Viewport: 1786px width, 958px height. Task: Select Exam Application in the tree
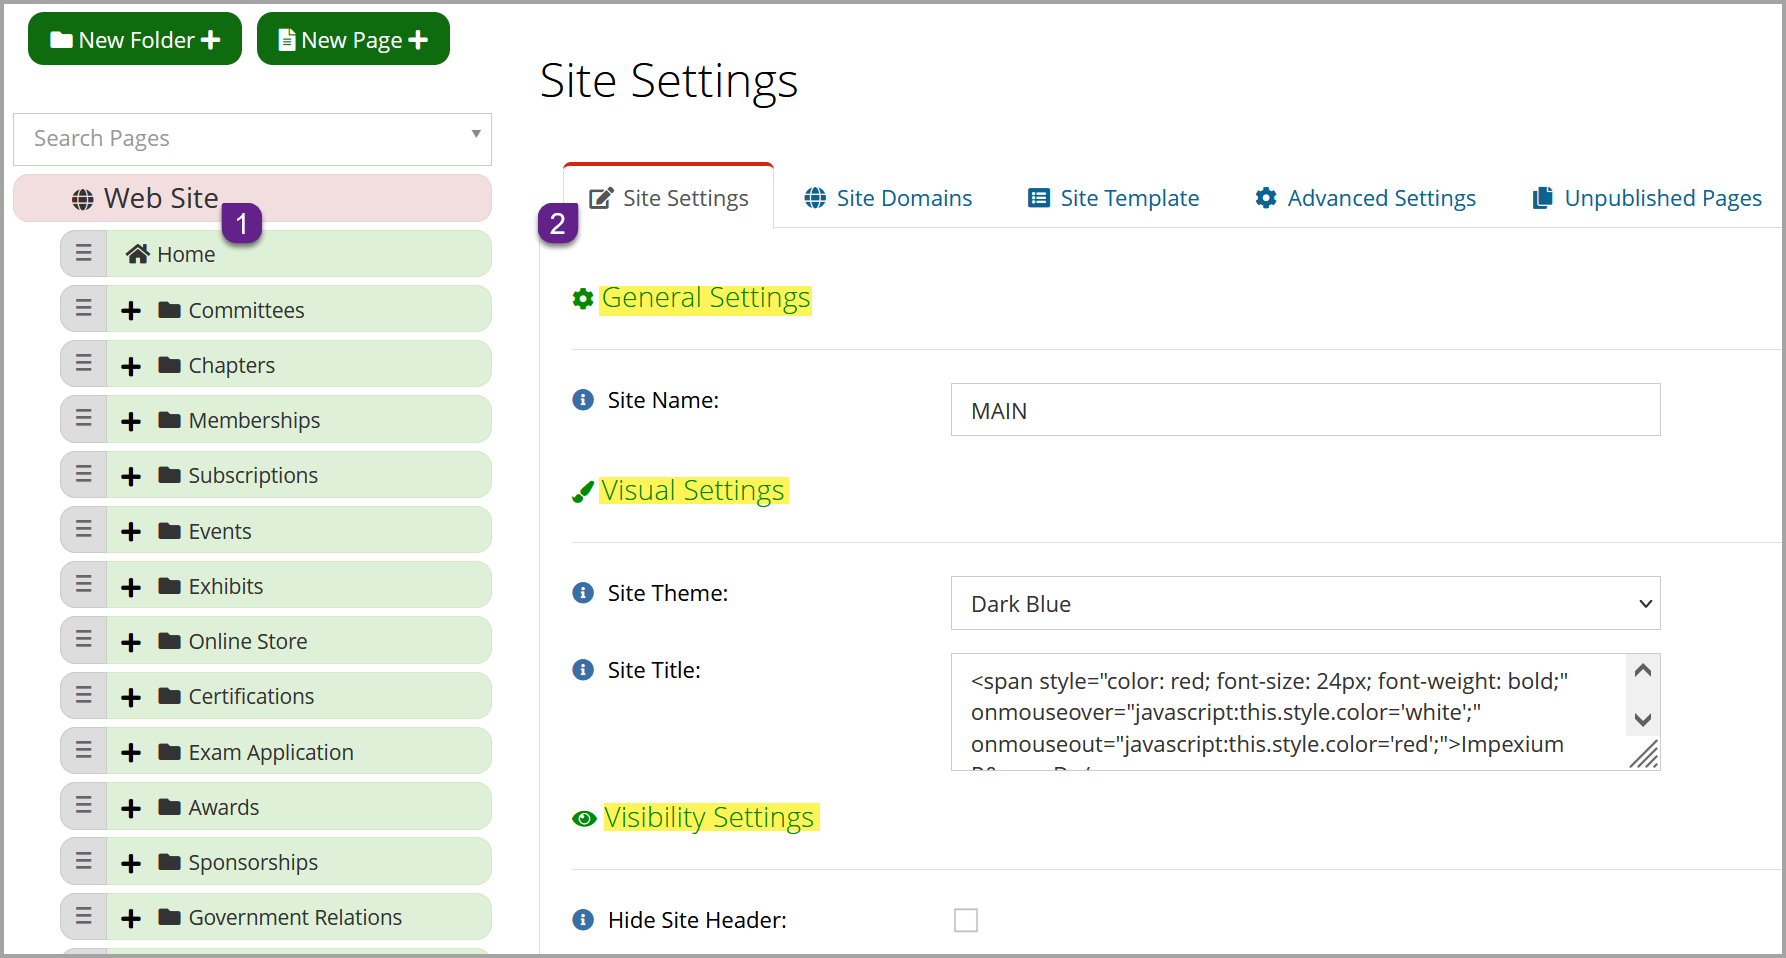[299, 751]
